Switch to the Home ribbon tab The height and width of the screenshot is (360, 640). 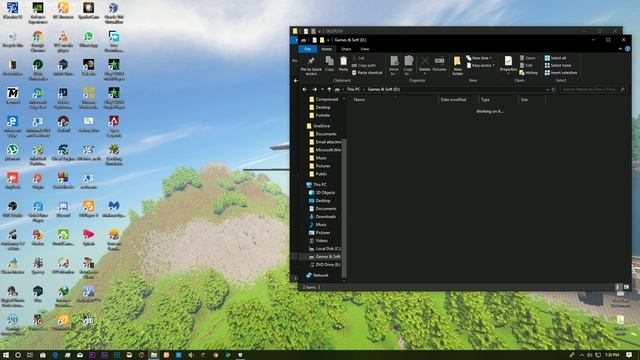[x=327, y=49]
